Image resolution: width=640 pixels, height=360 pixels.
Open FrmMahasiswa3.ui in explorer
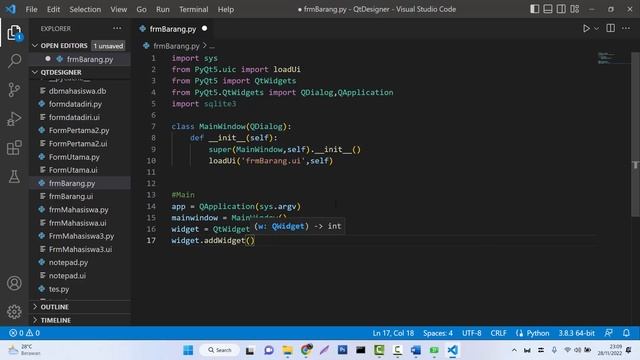(x=80, y=249)
